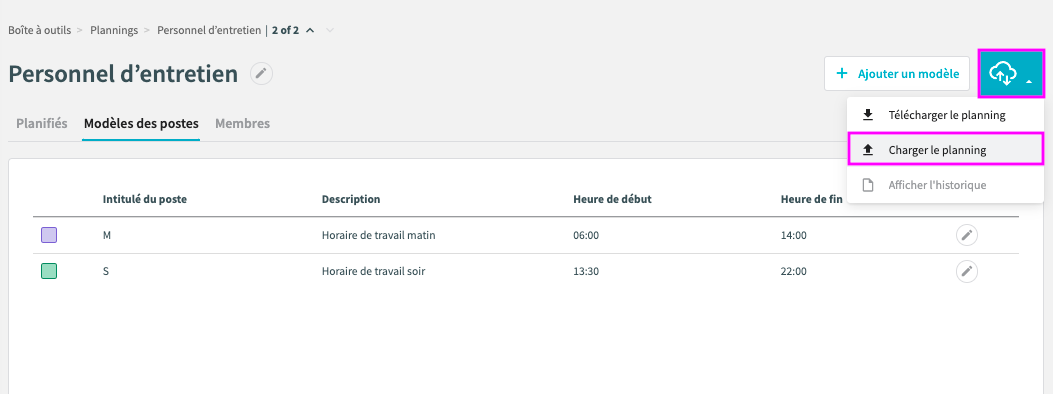
Task: Select Télécharger le planning menu option
Action: 946,115
